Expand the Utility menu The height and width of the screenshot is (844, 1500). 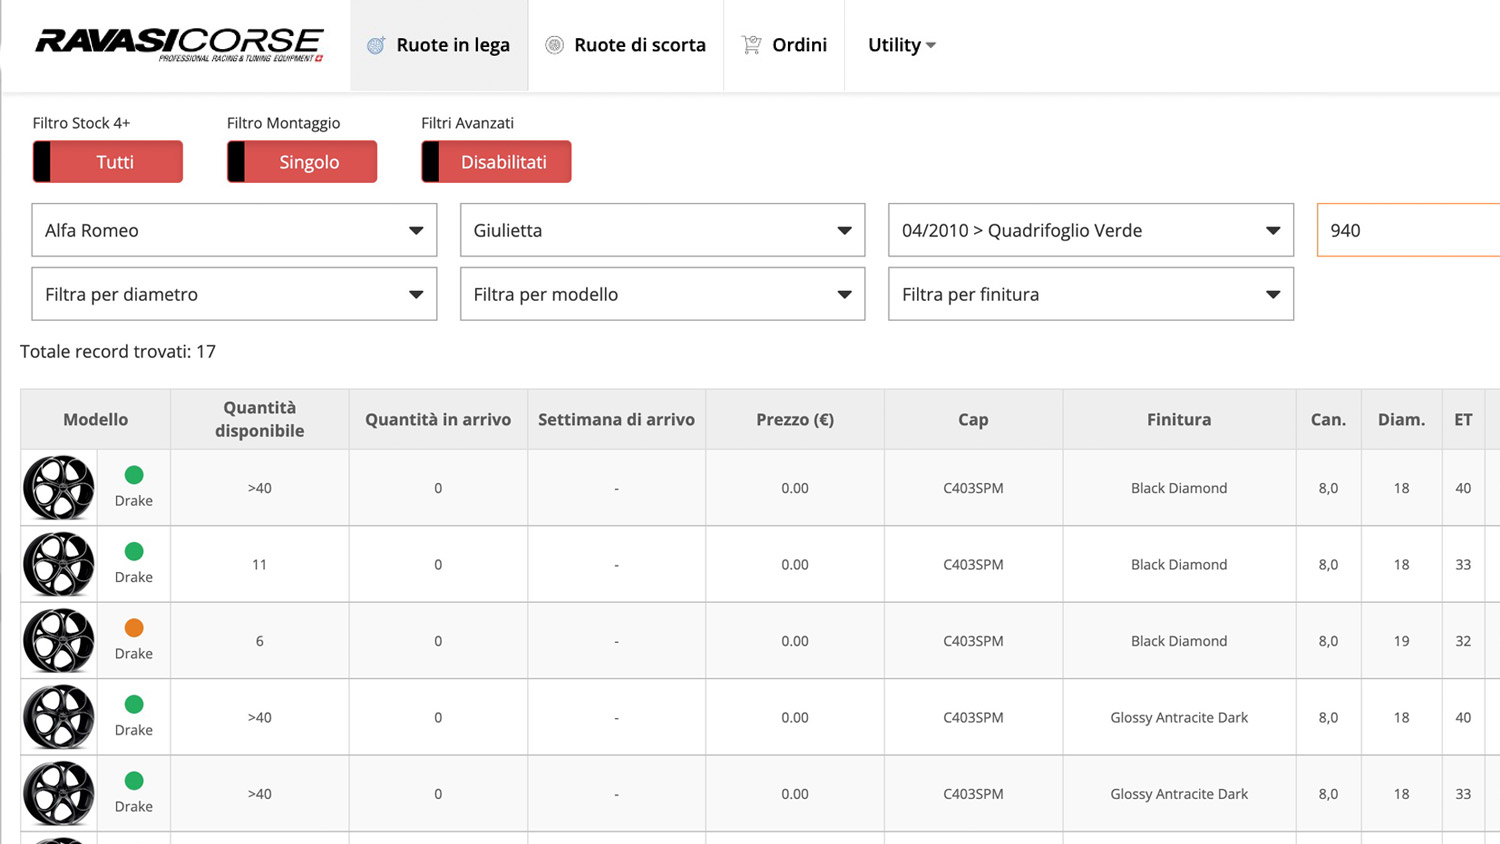pyautogui.click(x=901, y=45)
